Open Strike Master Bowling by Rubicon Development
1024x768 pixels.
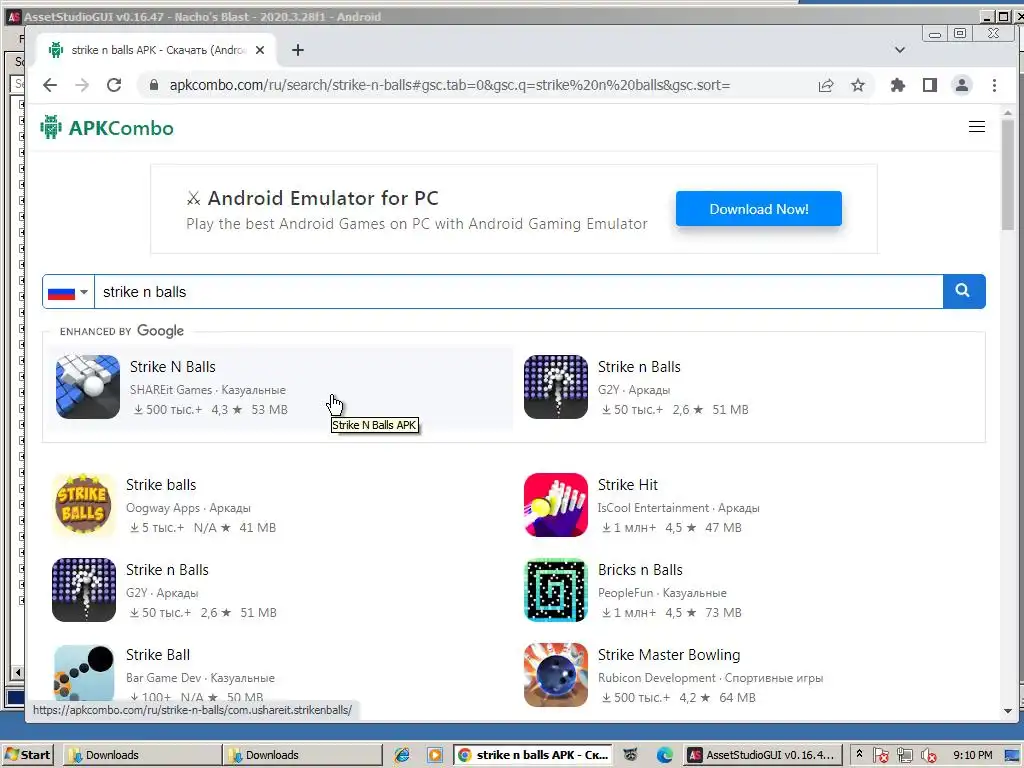(669, 655)
